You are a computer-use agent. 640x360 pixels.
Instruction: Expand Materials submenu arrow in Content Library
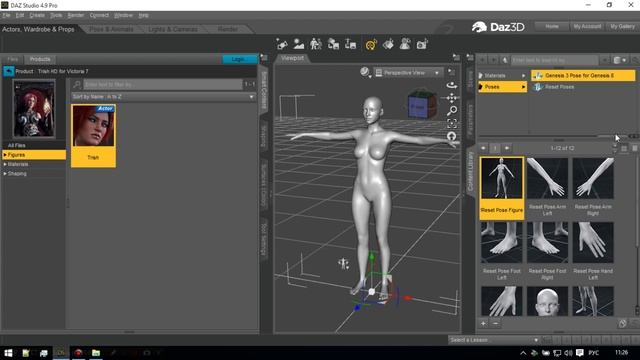[523, 76]
